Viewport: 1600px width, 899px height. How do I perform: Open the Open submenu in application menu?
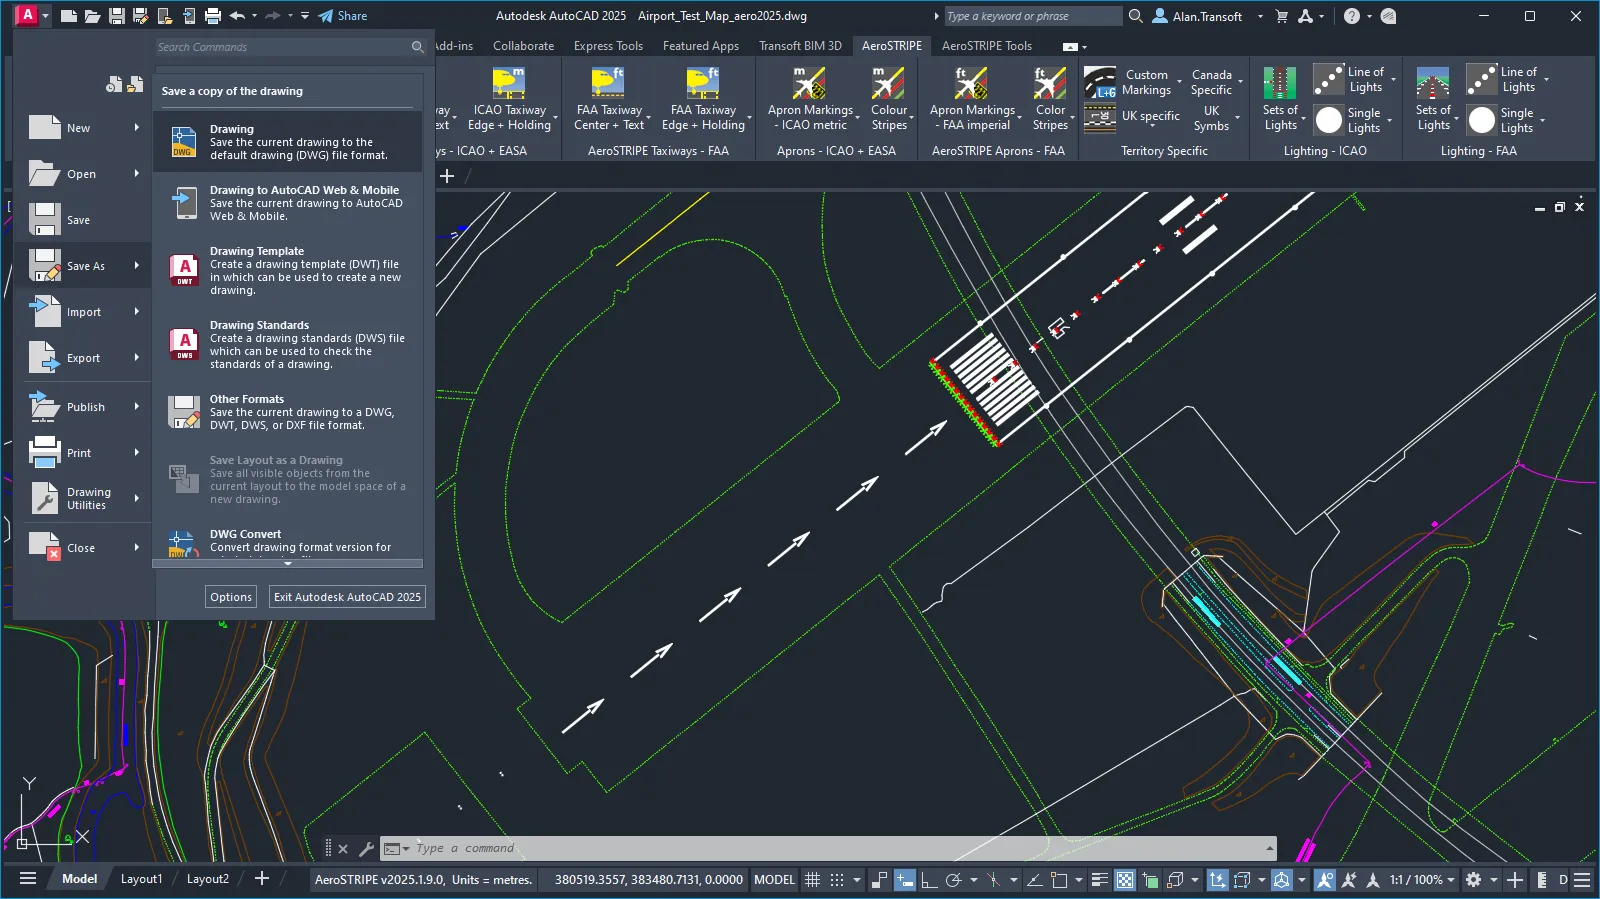pos(84,174)
